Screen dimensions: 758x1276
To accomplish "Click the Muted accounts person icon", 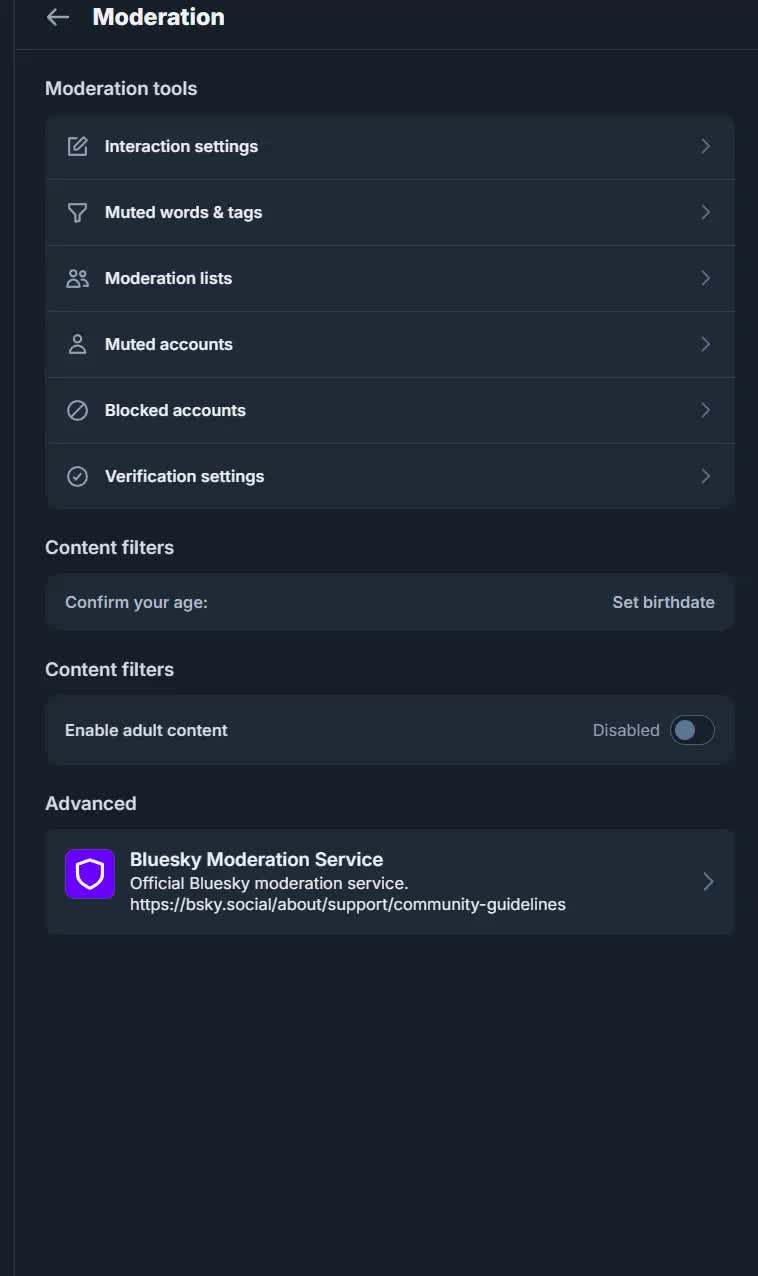I will coord(77,344).
